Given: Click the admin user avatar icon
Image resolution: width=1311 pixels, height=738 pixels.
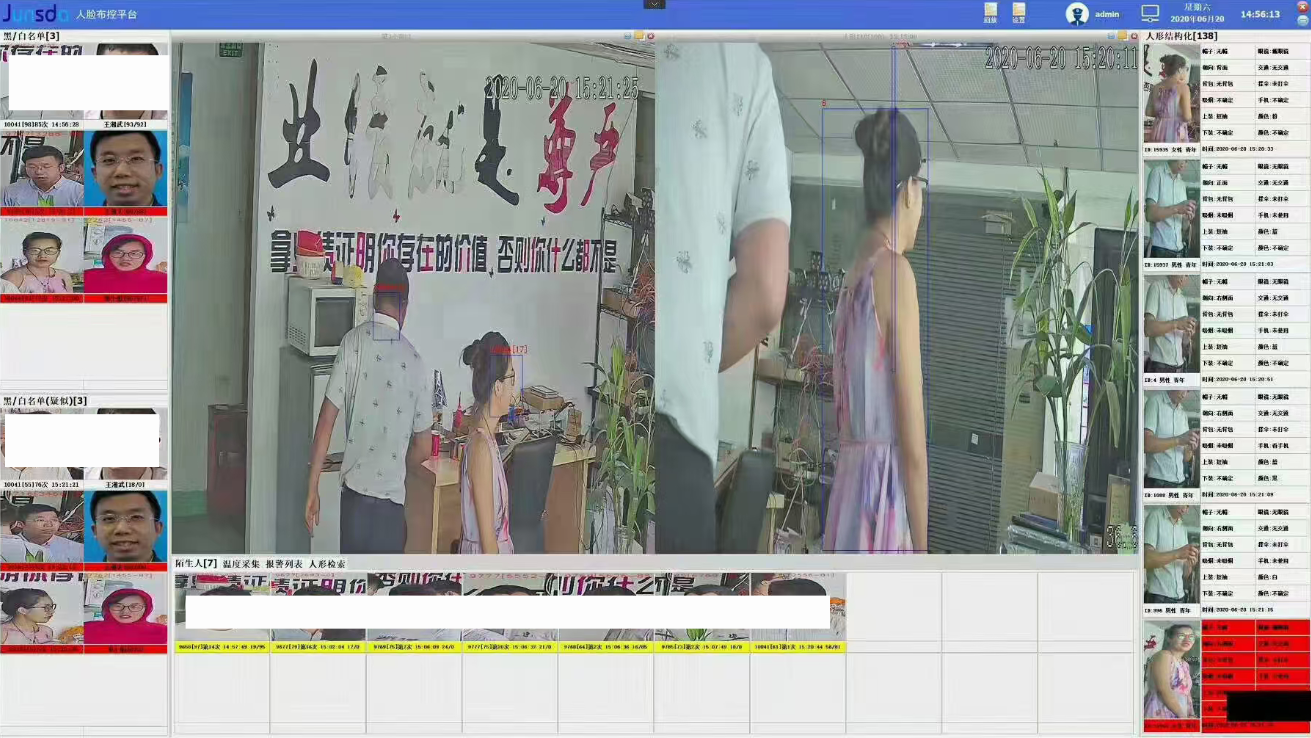Looking at the screenshot, I should [1077, 14].
